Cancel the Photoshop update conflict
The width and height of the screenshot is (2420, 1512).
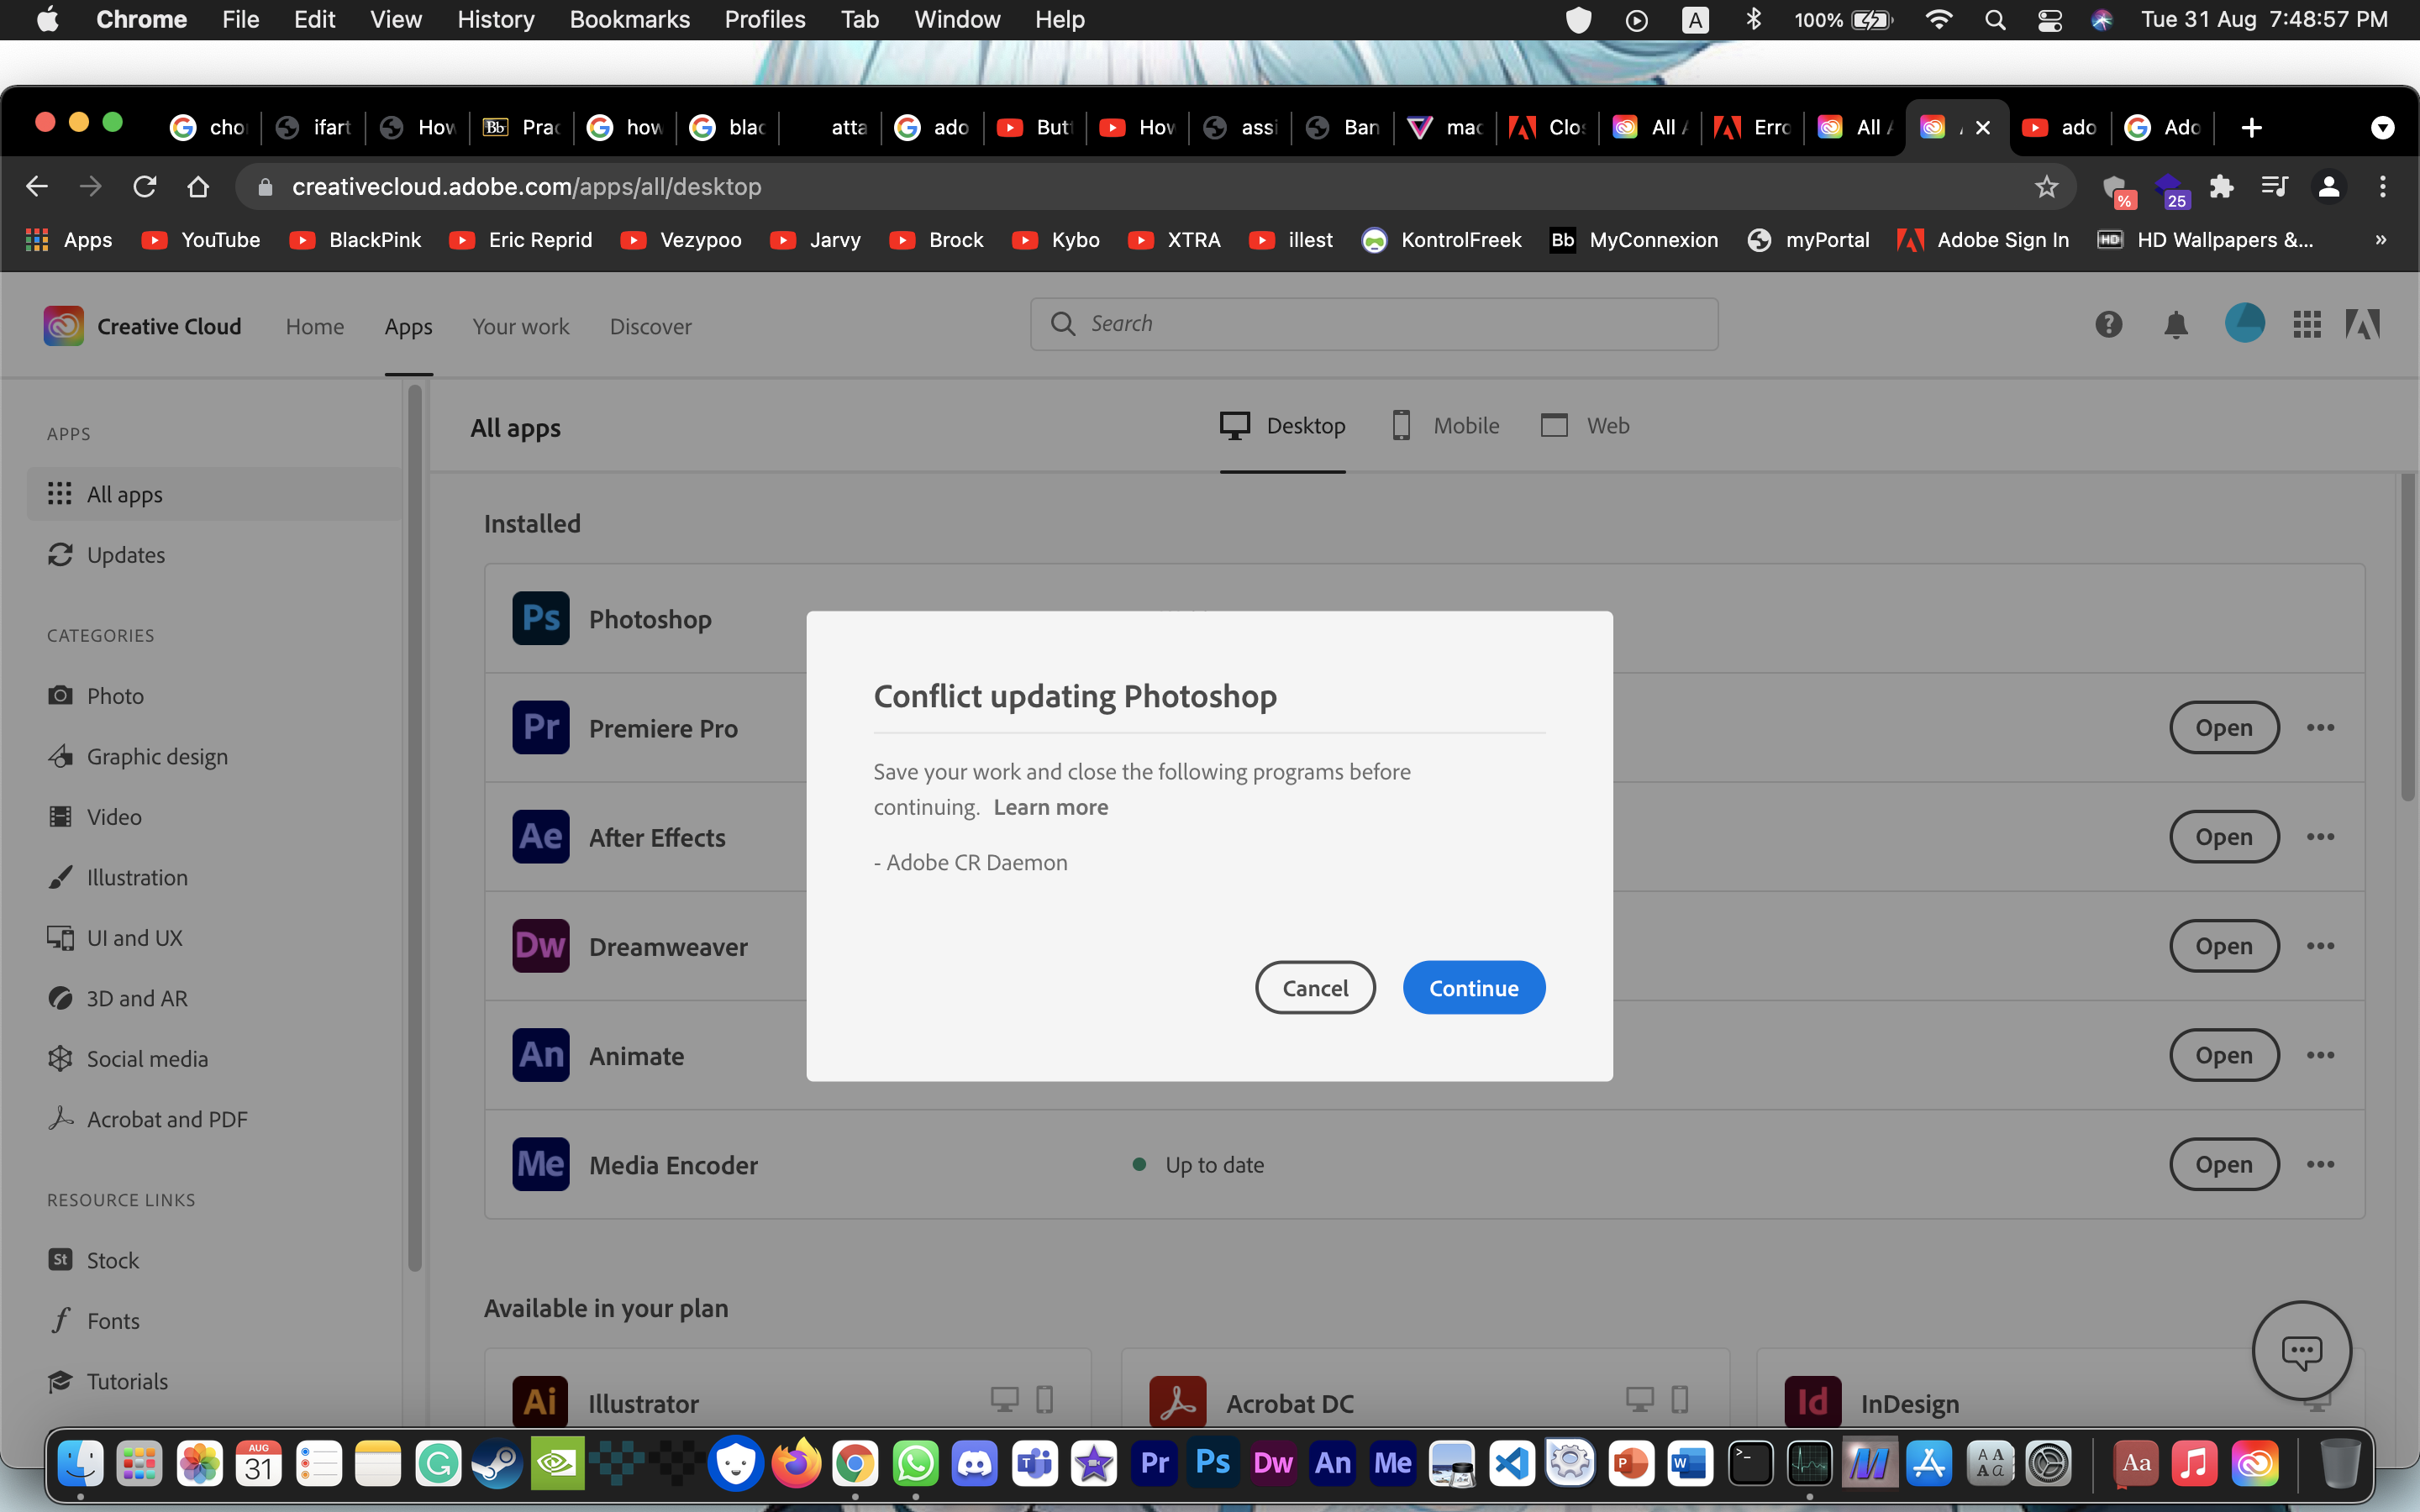pos(1315,987)
